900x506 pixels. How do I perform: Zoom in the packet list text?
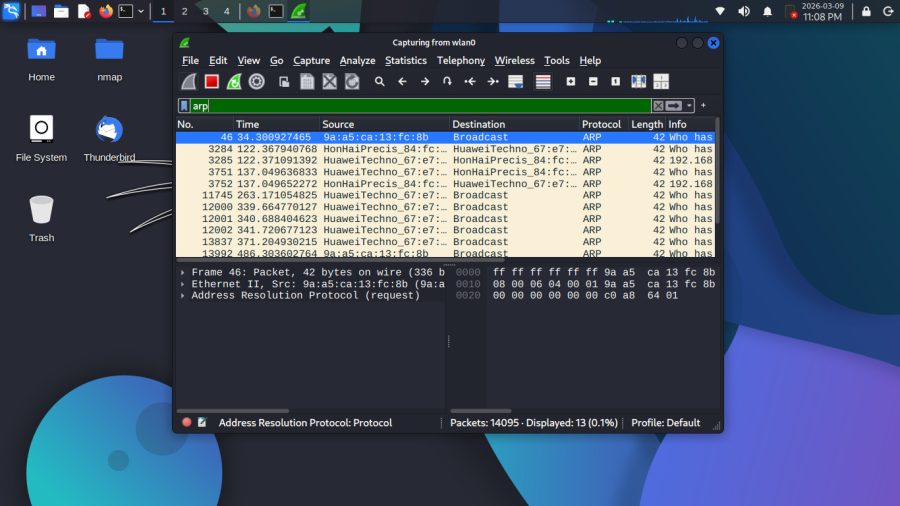pos(571,82)
